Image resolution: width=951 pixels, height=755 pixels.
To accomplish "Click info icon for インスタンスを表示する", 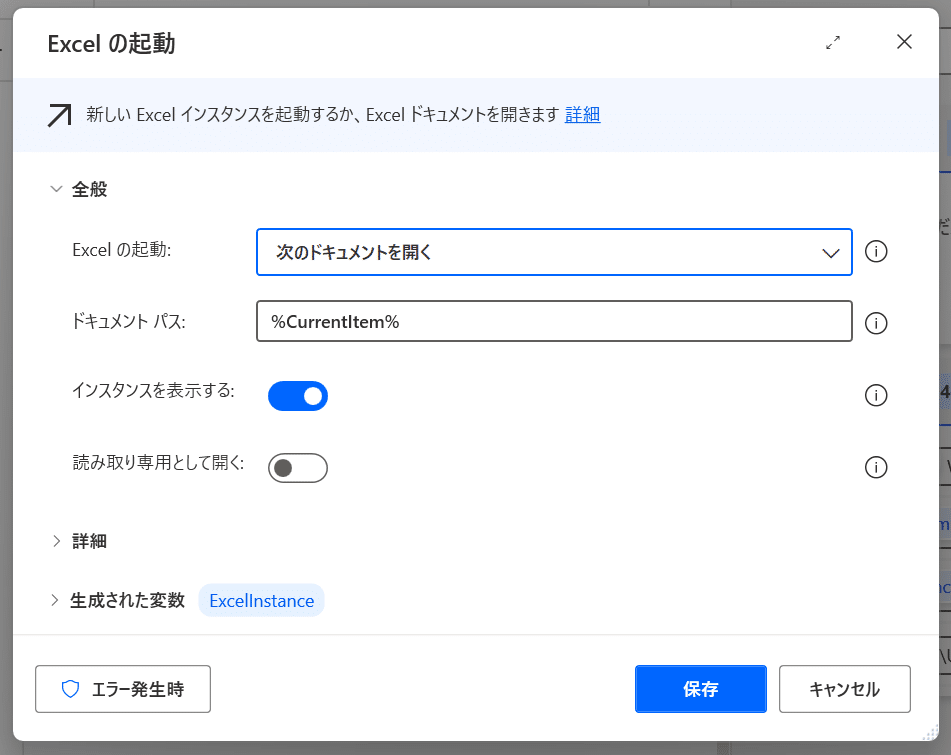I will (876, 395).
